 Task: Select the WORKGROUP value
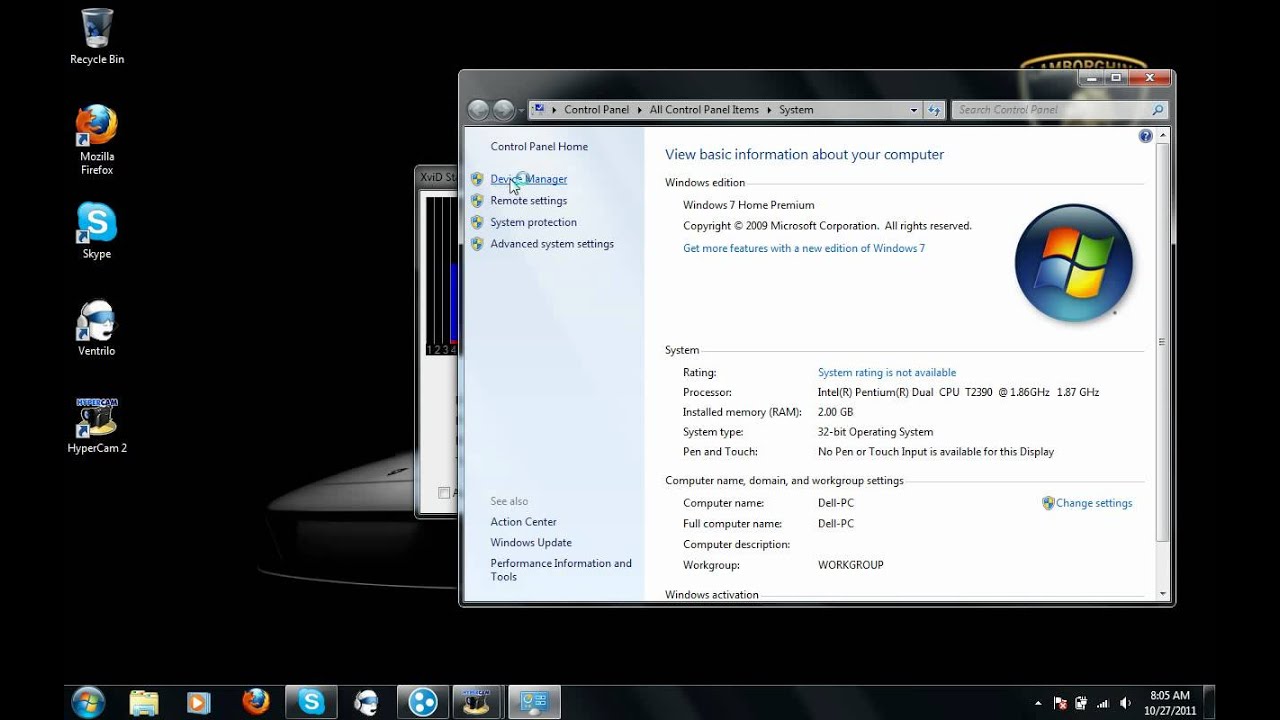point(850,565)
